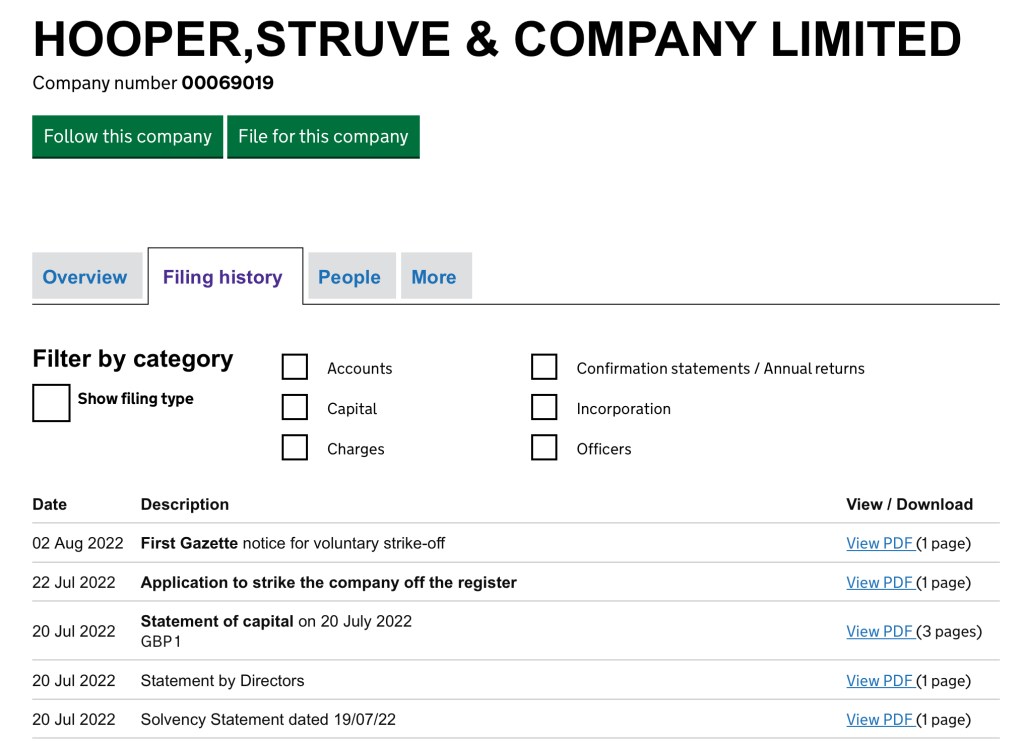Select the Filing history tab
The height and width of the screenshot is (741, 1024).
point(223,277)
